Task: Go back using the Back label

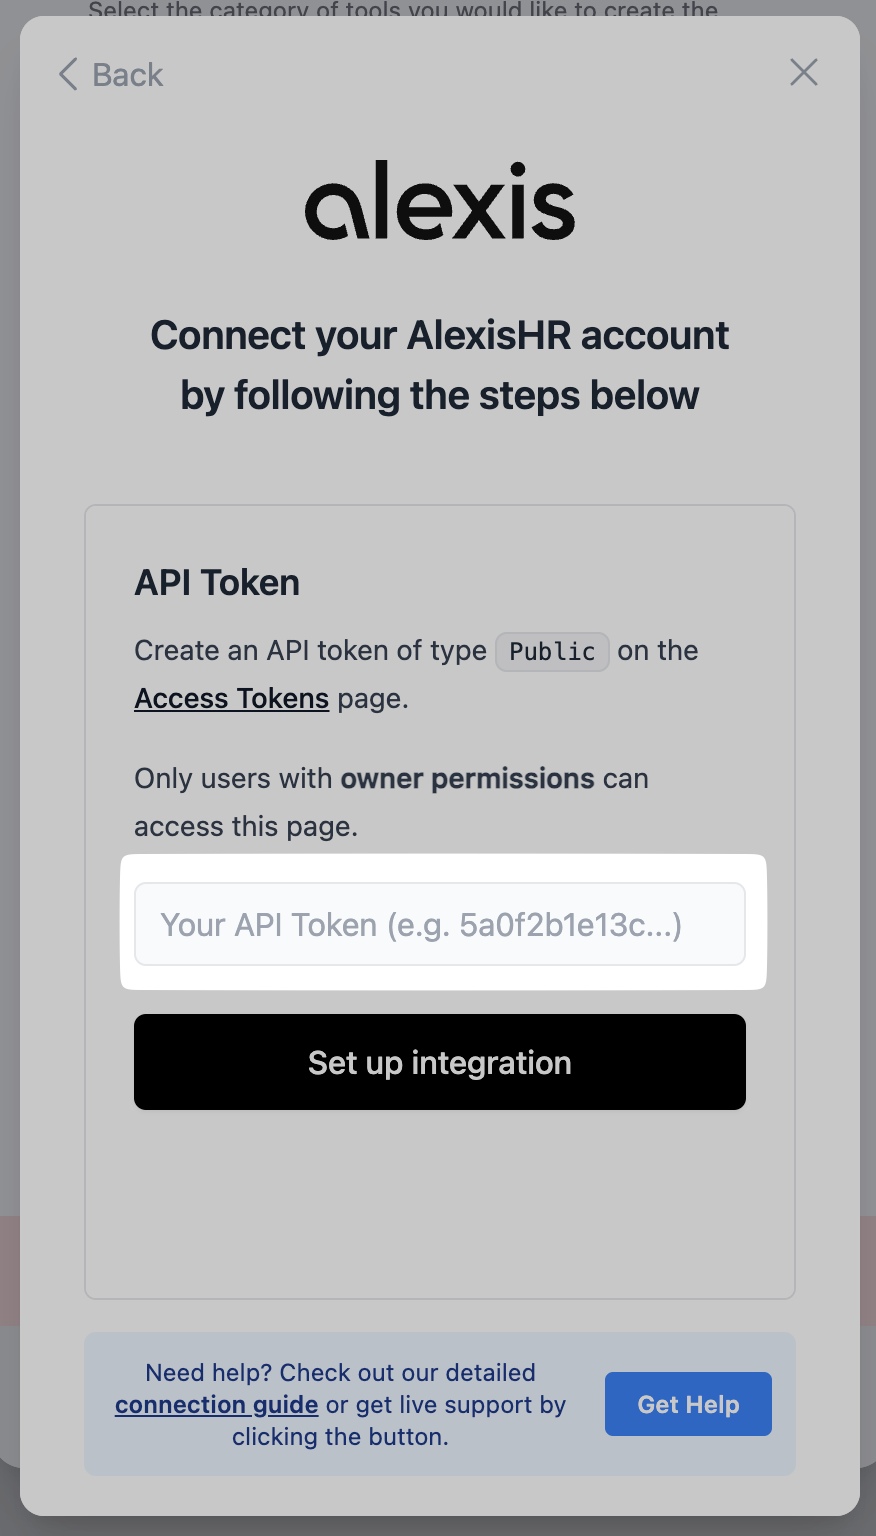Action: (x=127, y=75)
